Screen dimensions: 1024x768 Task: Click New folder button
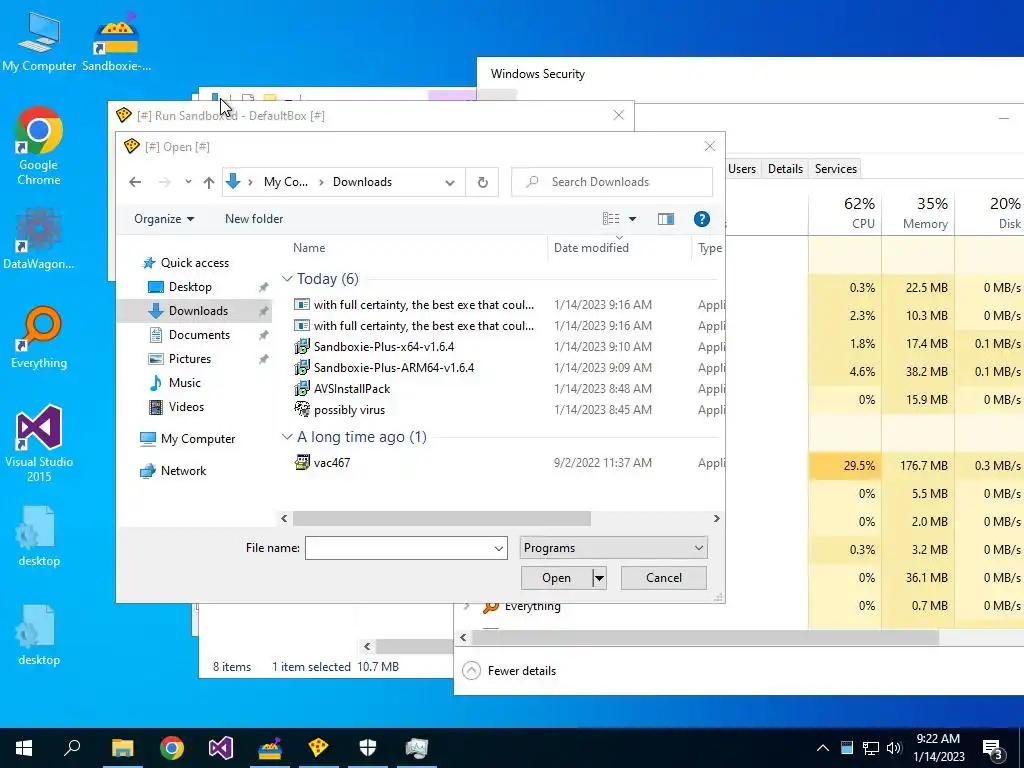pyautogui.click(x=254, y=219)
